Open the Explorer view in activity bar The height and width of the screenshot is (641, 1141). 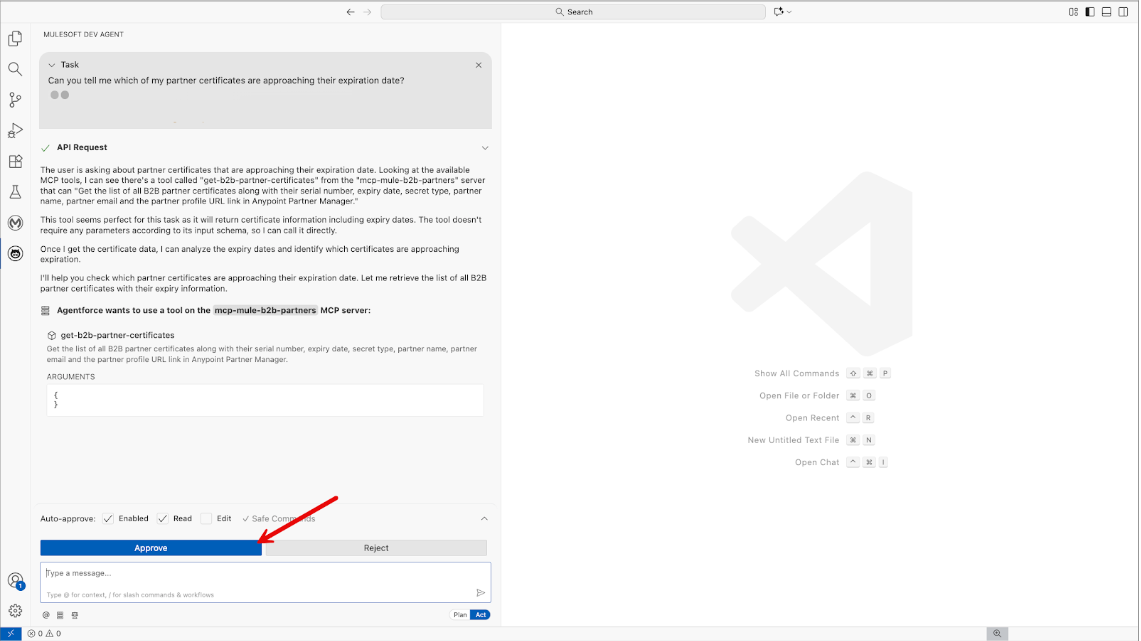tap(15, 38)
